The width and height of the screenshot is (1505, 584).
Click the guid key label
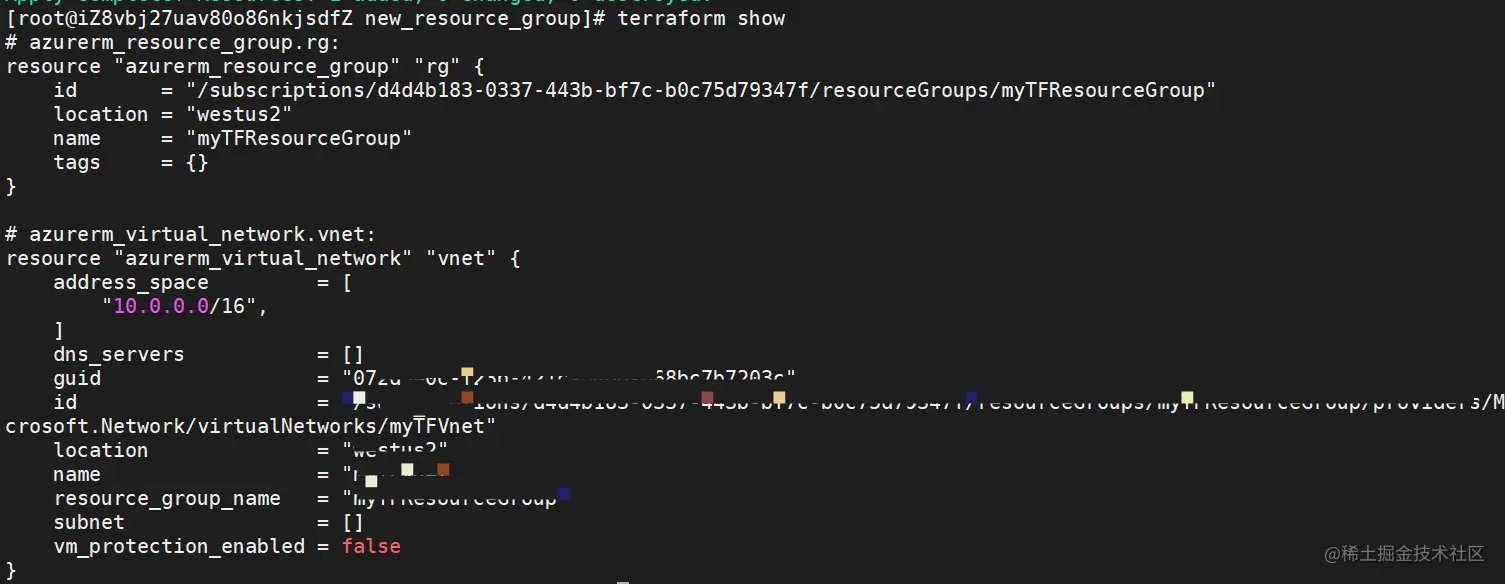tap(77, 378)
